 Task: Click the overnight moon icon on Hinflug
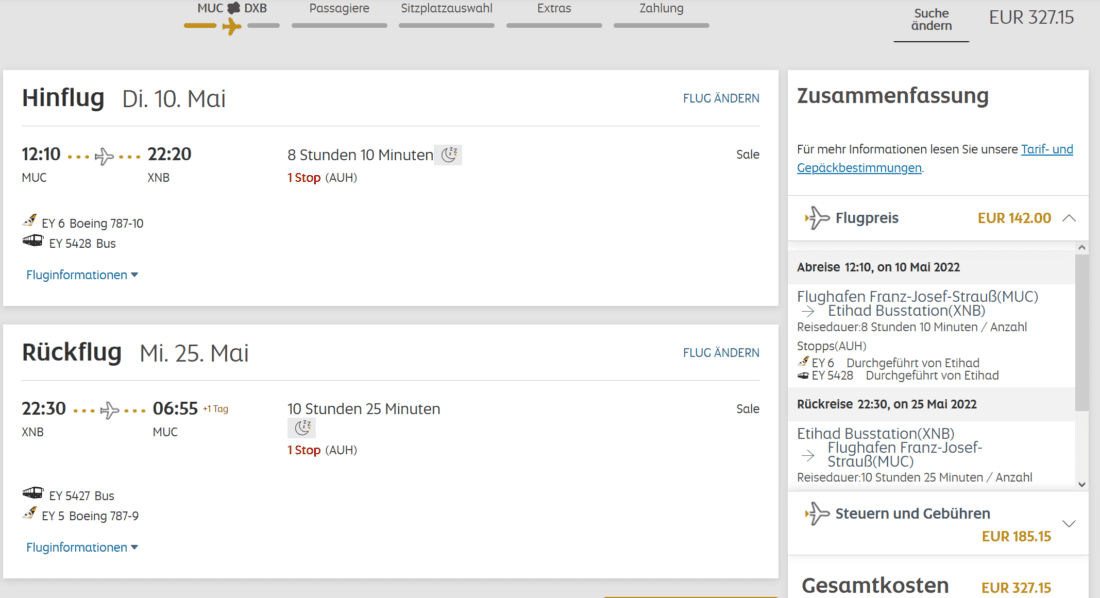[450, 154]
